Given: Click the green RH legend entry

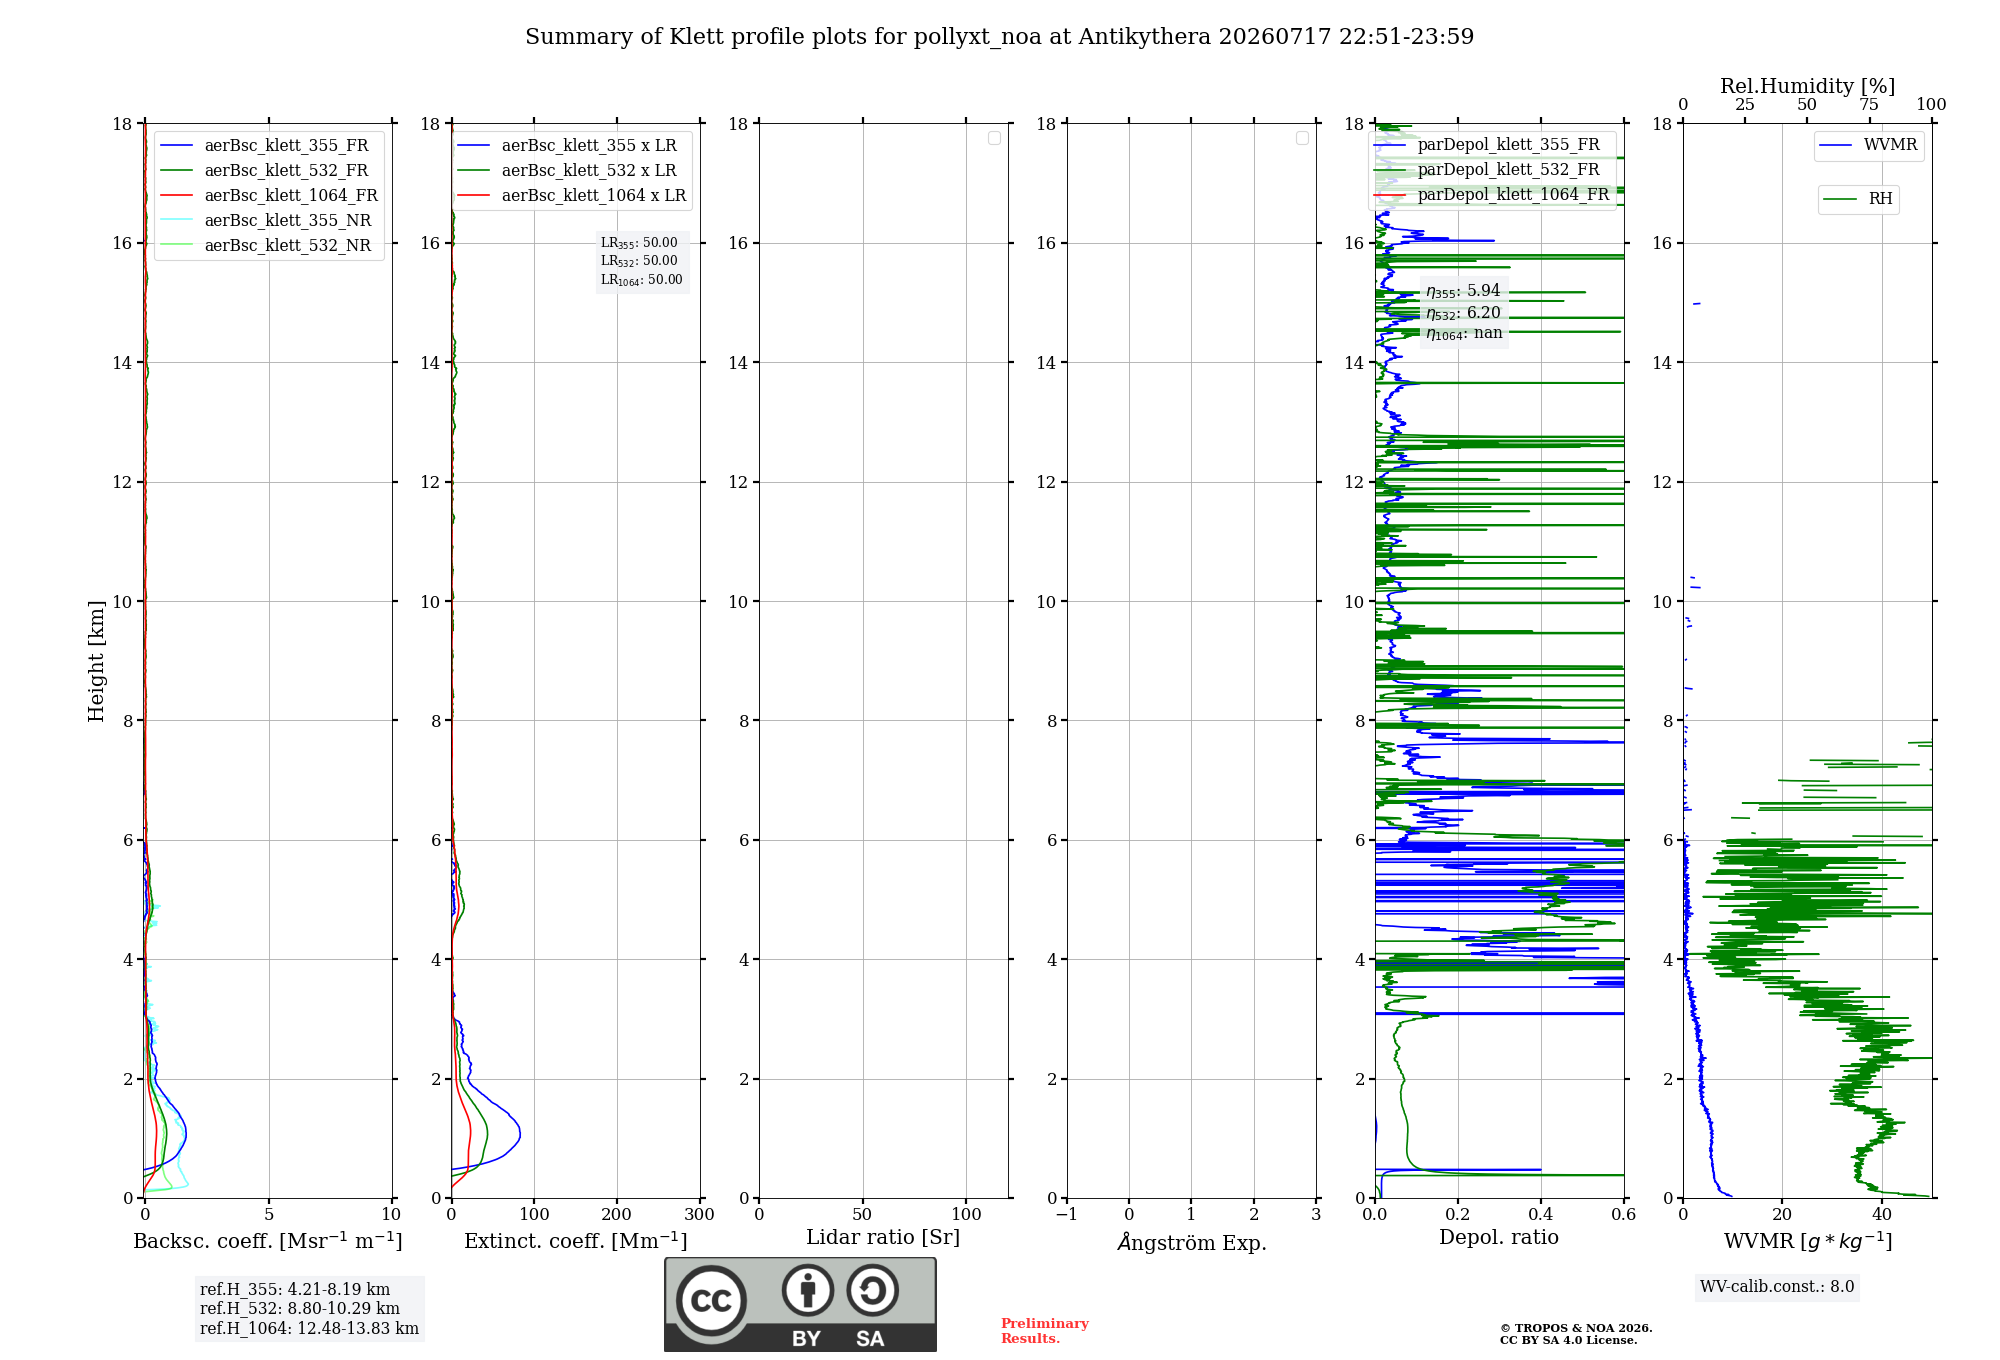Looking at the screenshot, I should coord(1858,199).
